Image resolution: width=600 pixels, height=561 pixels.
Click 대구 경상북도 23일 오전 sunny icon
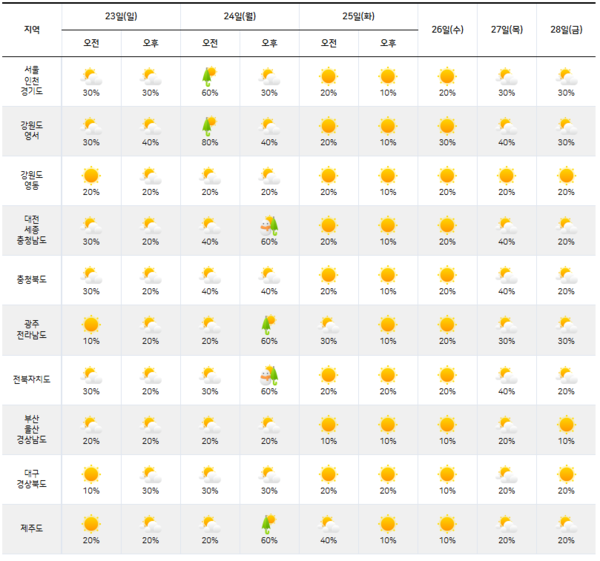[x=91, y=473]
